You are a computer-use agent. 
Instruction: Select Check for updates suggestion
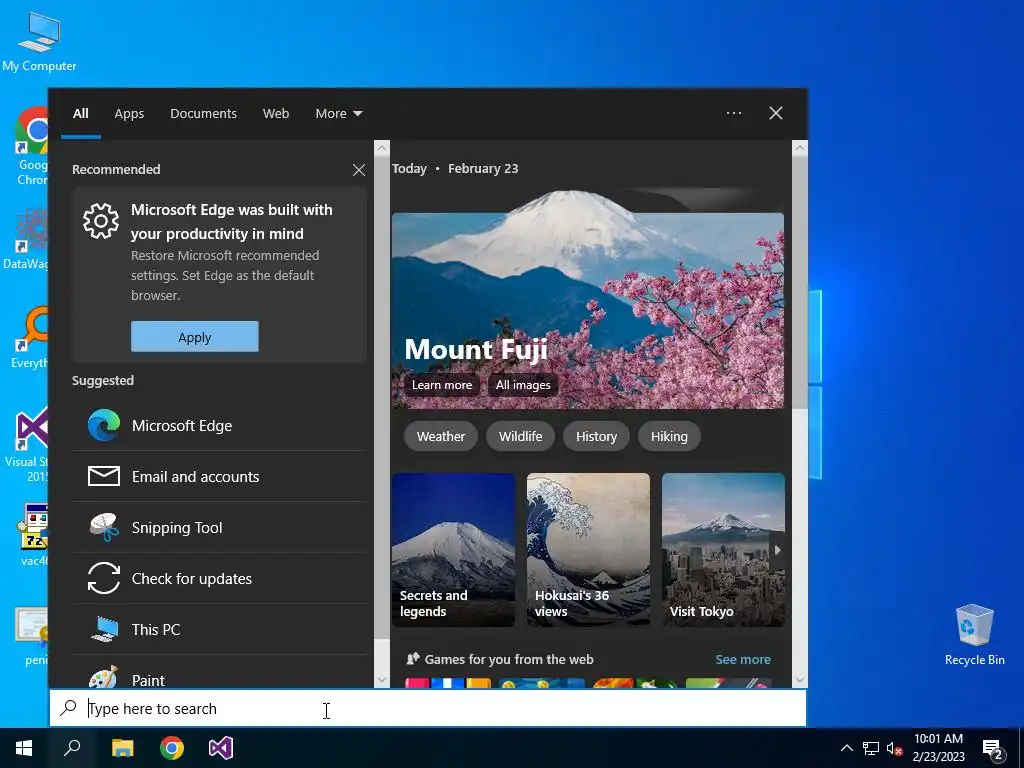[219, 579]
